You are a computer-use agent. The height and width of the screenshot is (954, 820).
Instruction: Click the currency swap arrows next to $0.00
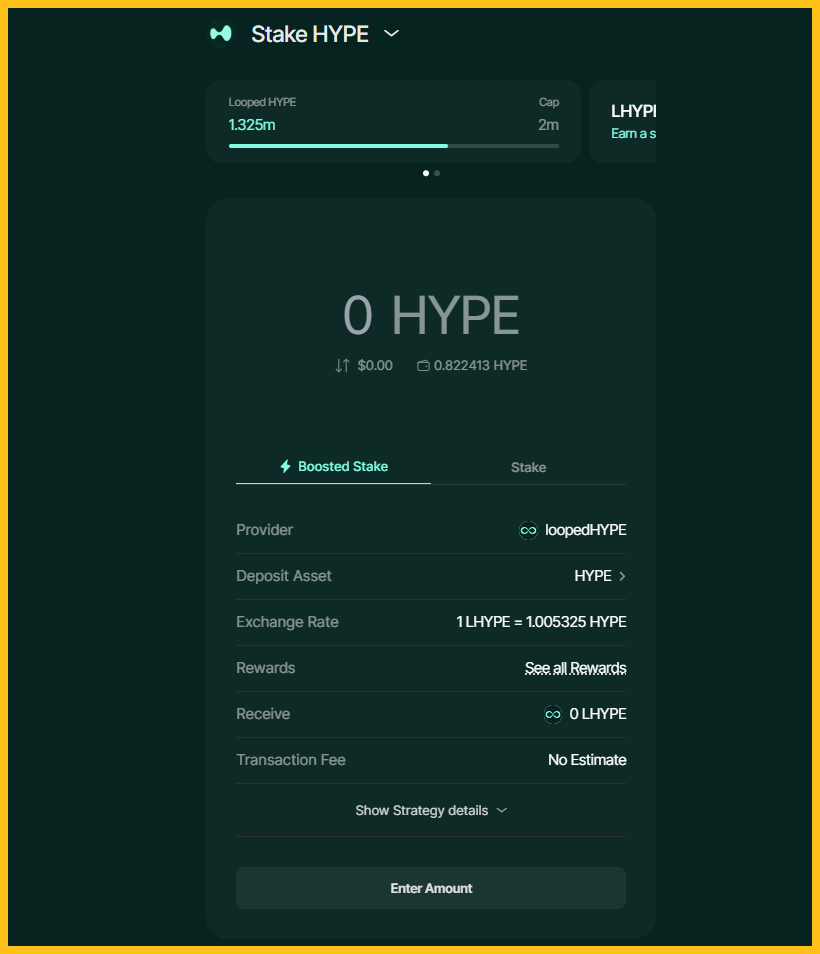(x=340, y=365)
